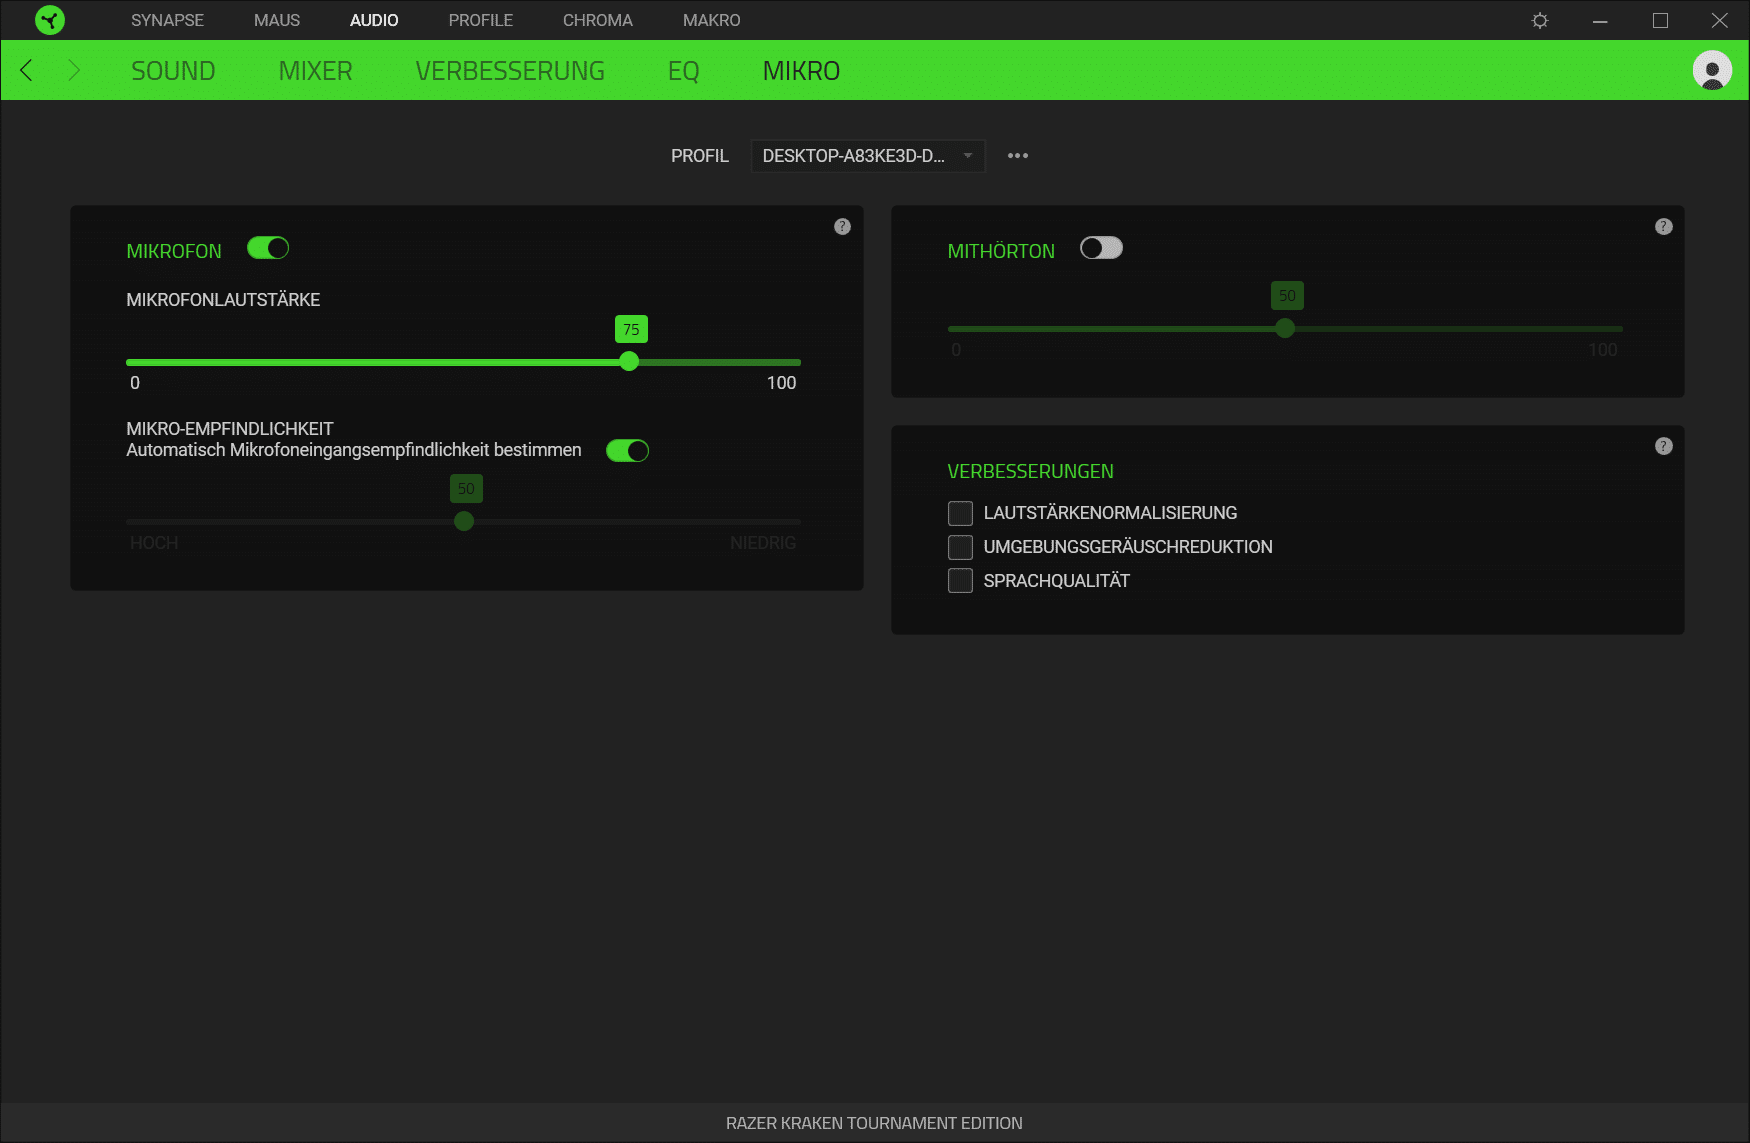1750x1143 pixels.
Task: Disable automatic Mikro-Empfindlichkeit toggle
Action: click(x=627, y=451)
